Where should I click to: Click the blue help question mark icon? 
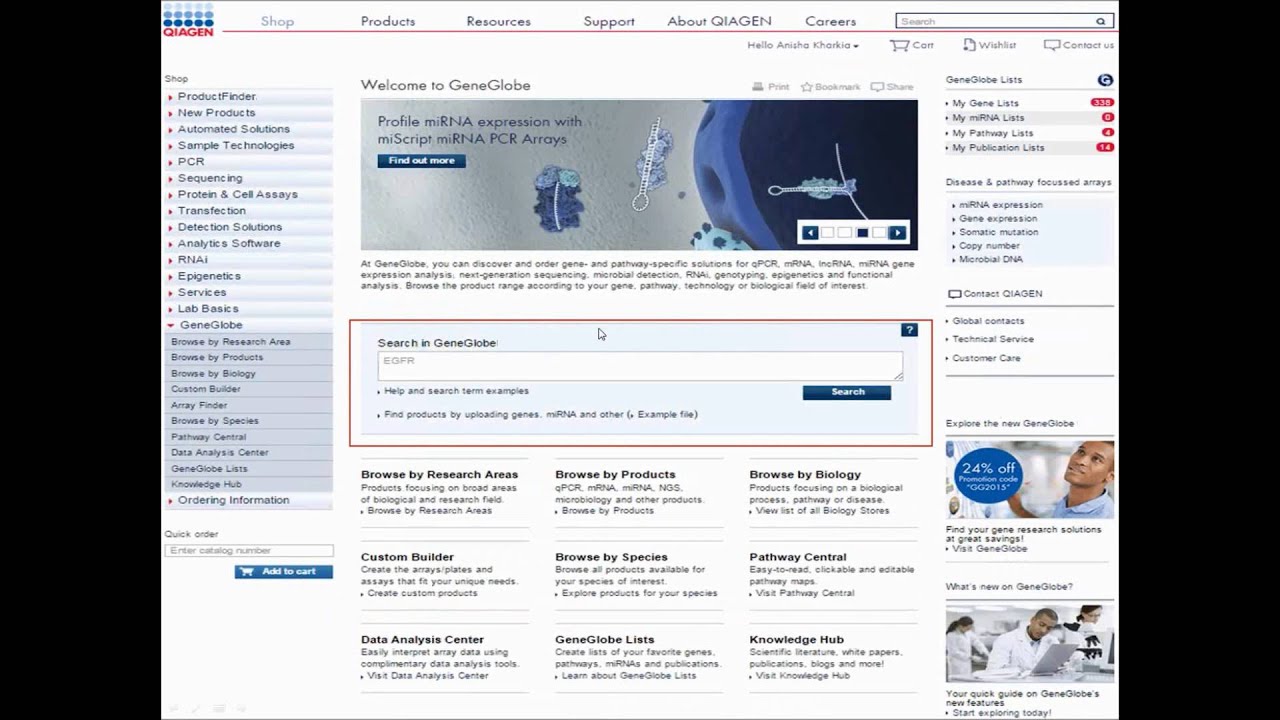click(x=908, y=330)
